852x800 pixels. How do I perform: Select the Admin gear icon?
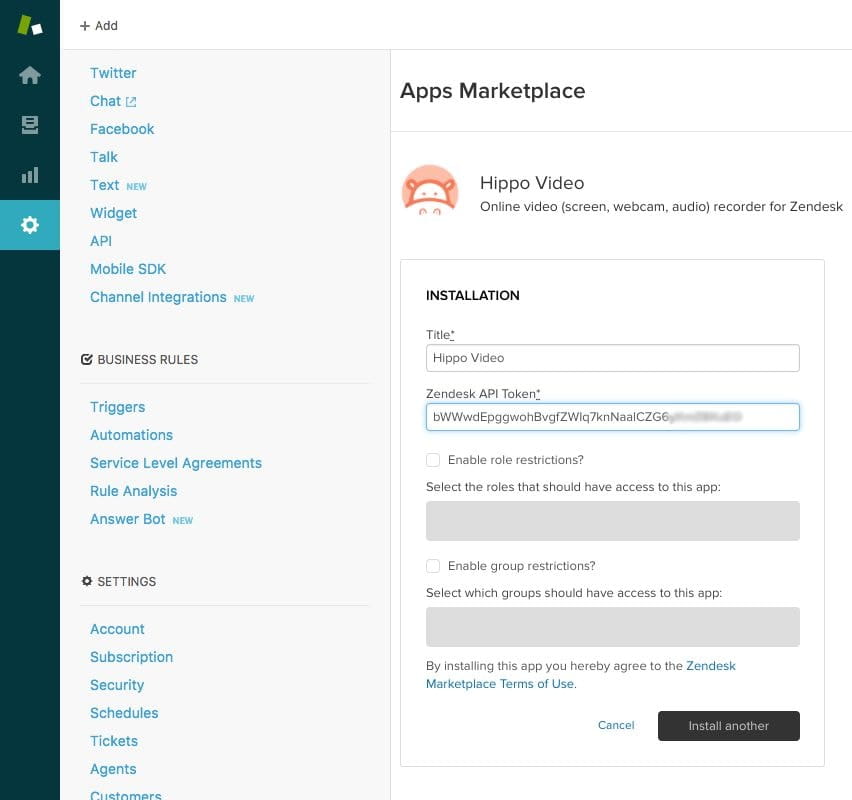pos(30,225)
